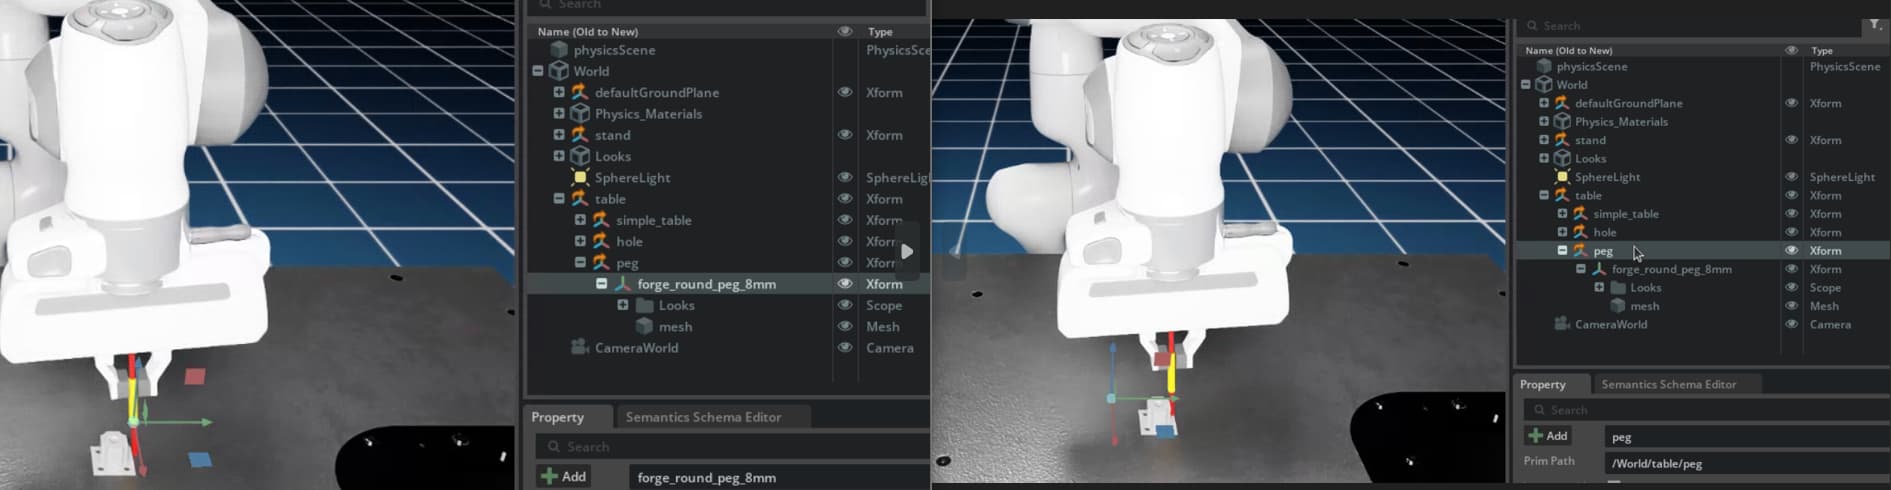Expand the hole node in left panel

(x=580, y=241)
